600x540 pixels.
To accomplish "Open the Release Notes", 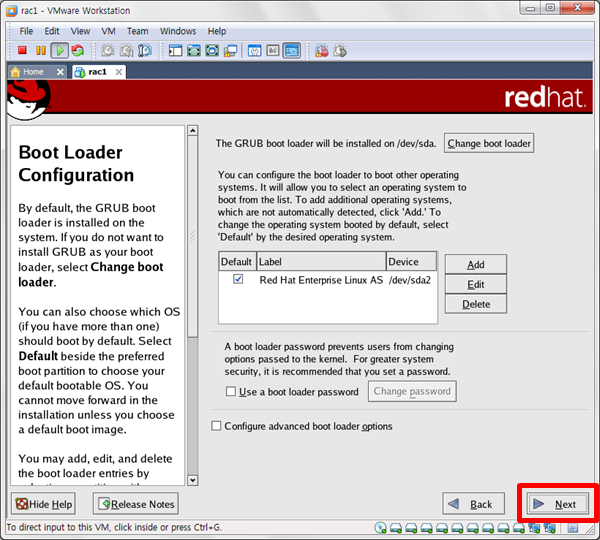I will pos(136,504).
